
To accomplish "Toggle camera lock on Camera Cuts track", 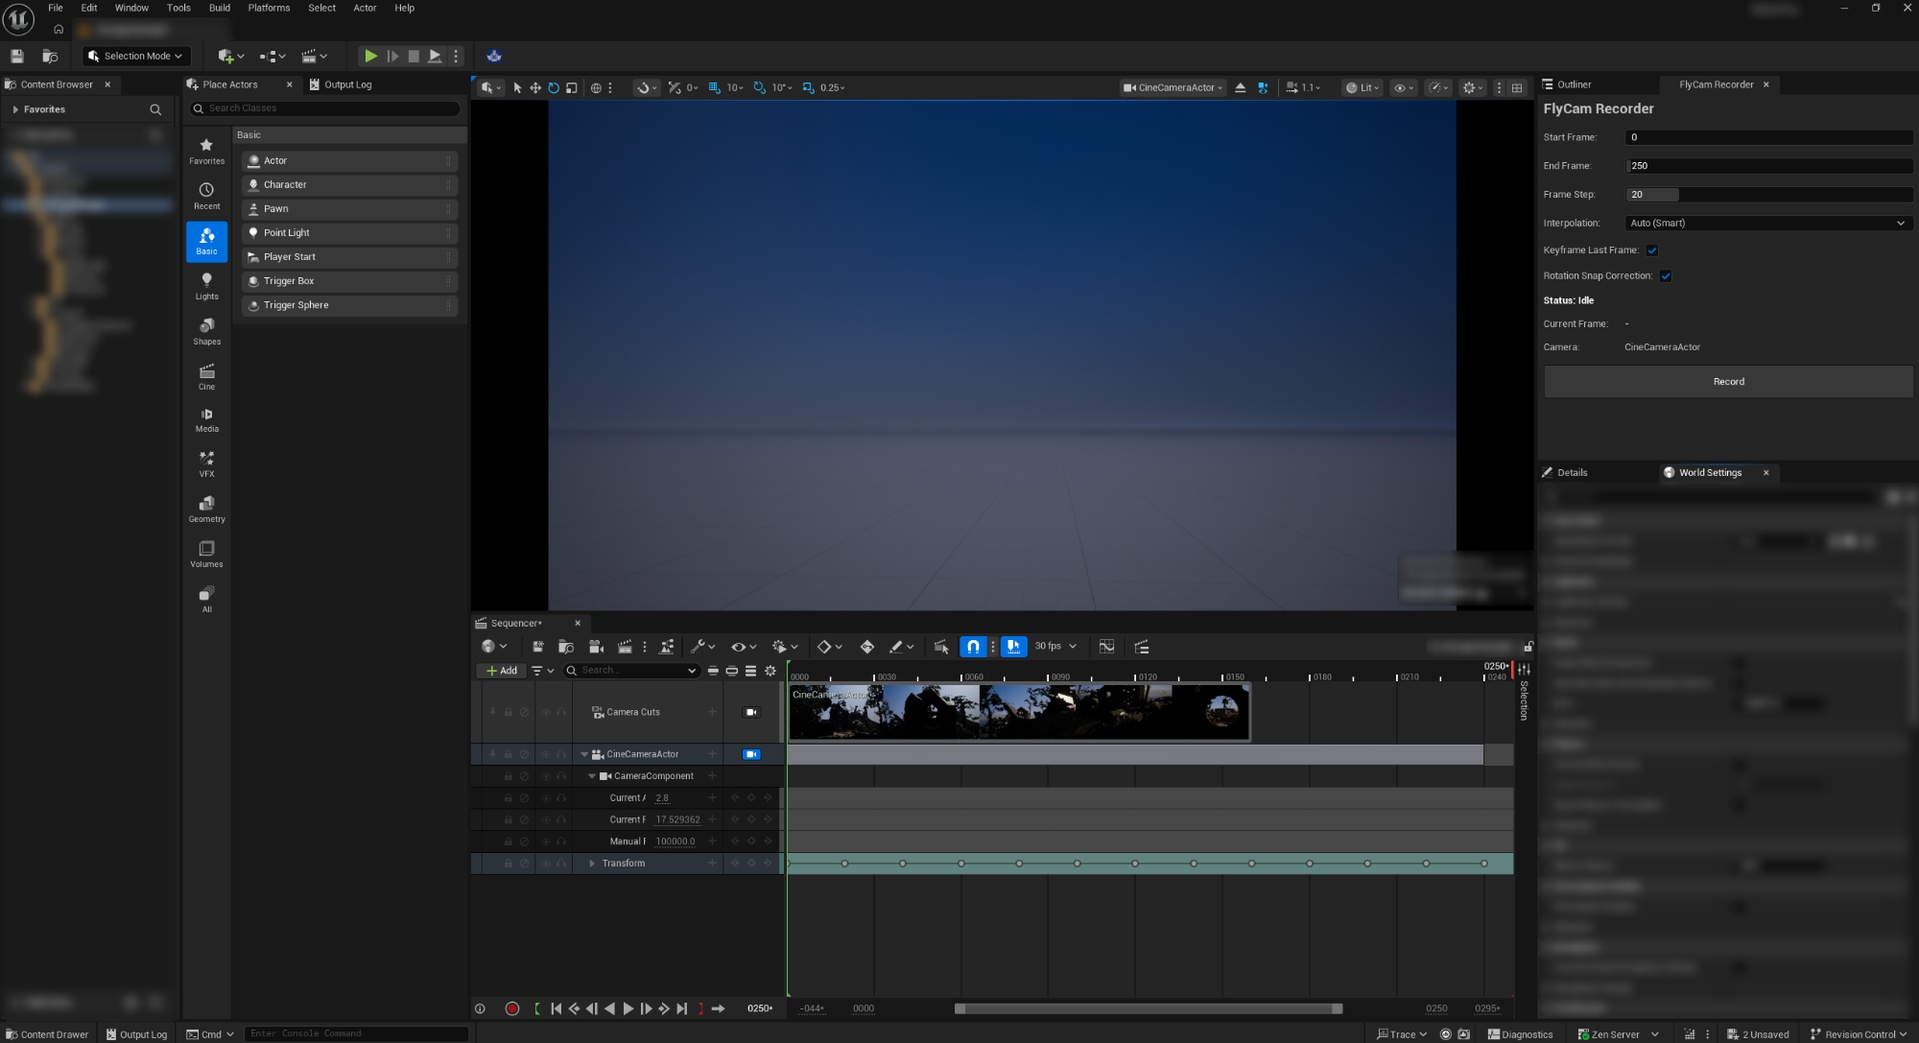I will click(x=751, y=712).
